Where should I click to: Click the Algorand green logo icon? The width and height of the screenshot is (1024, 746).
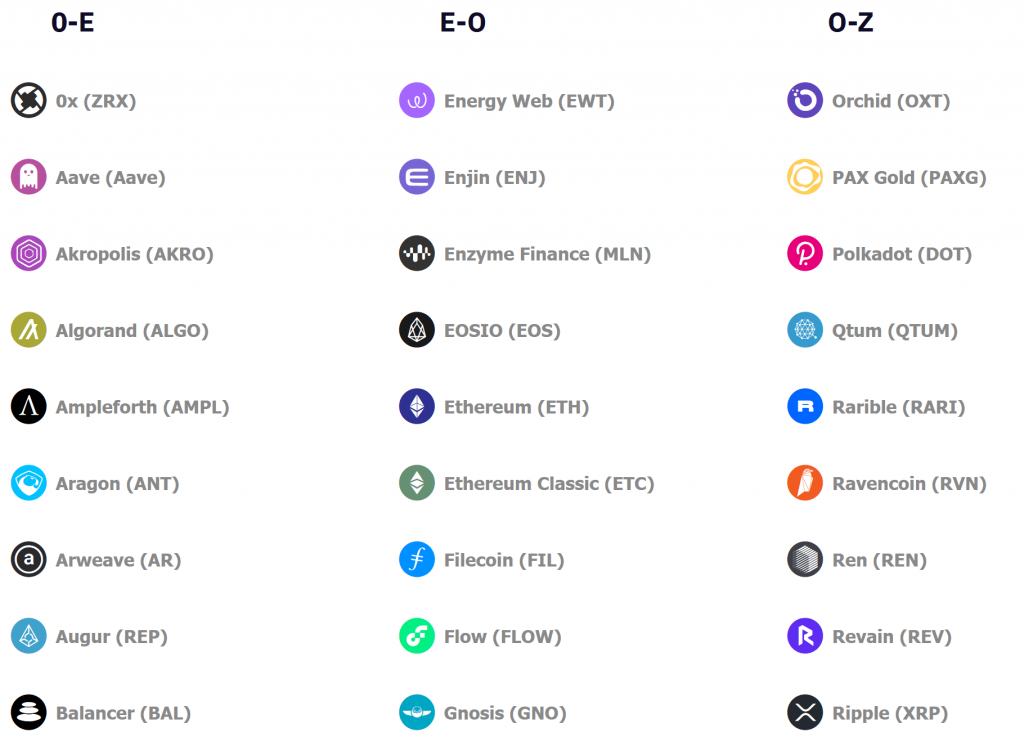tap(29, 330)
